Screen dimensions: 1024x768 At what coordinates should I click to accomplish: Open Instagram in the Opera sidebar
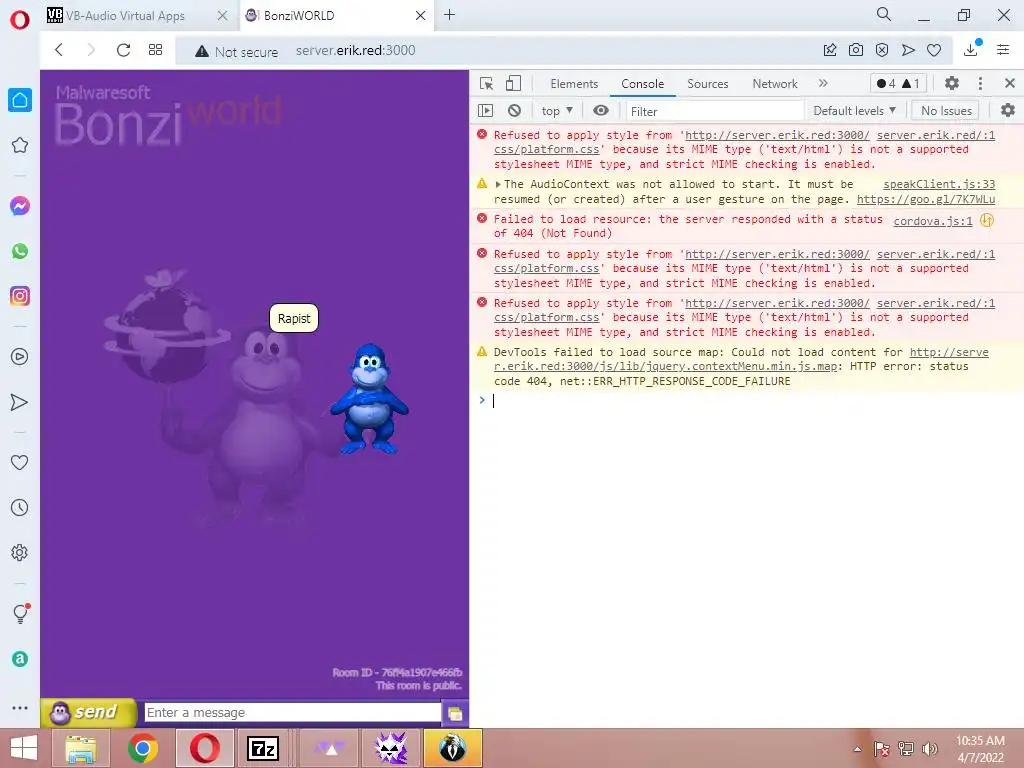click(20, 296)
